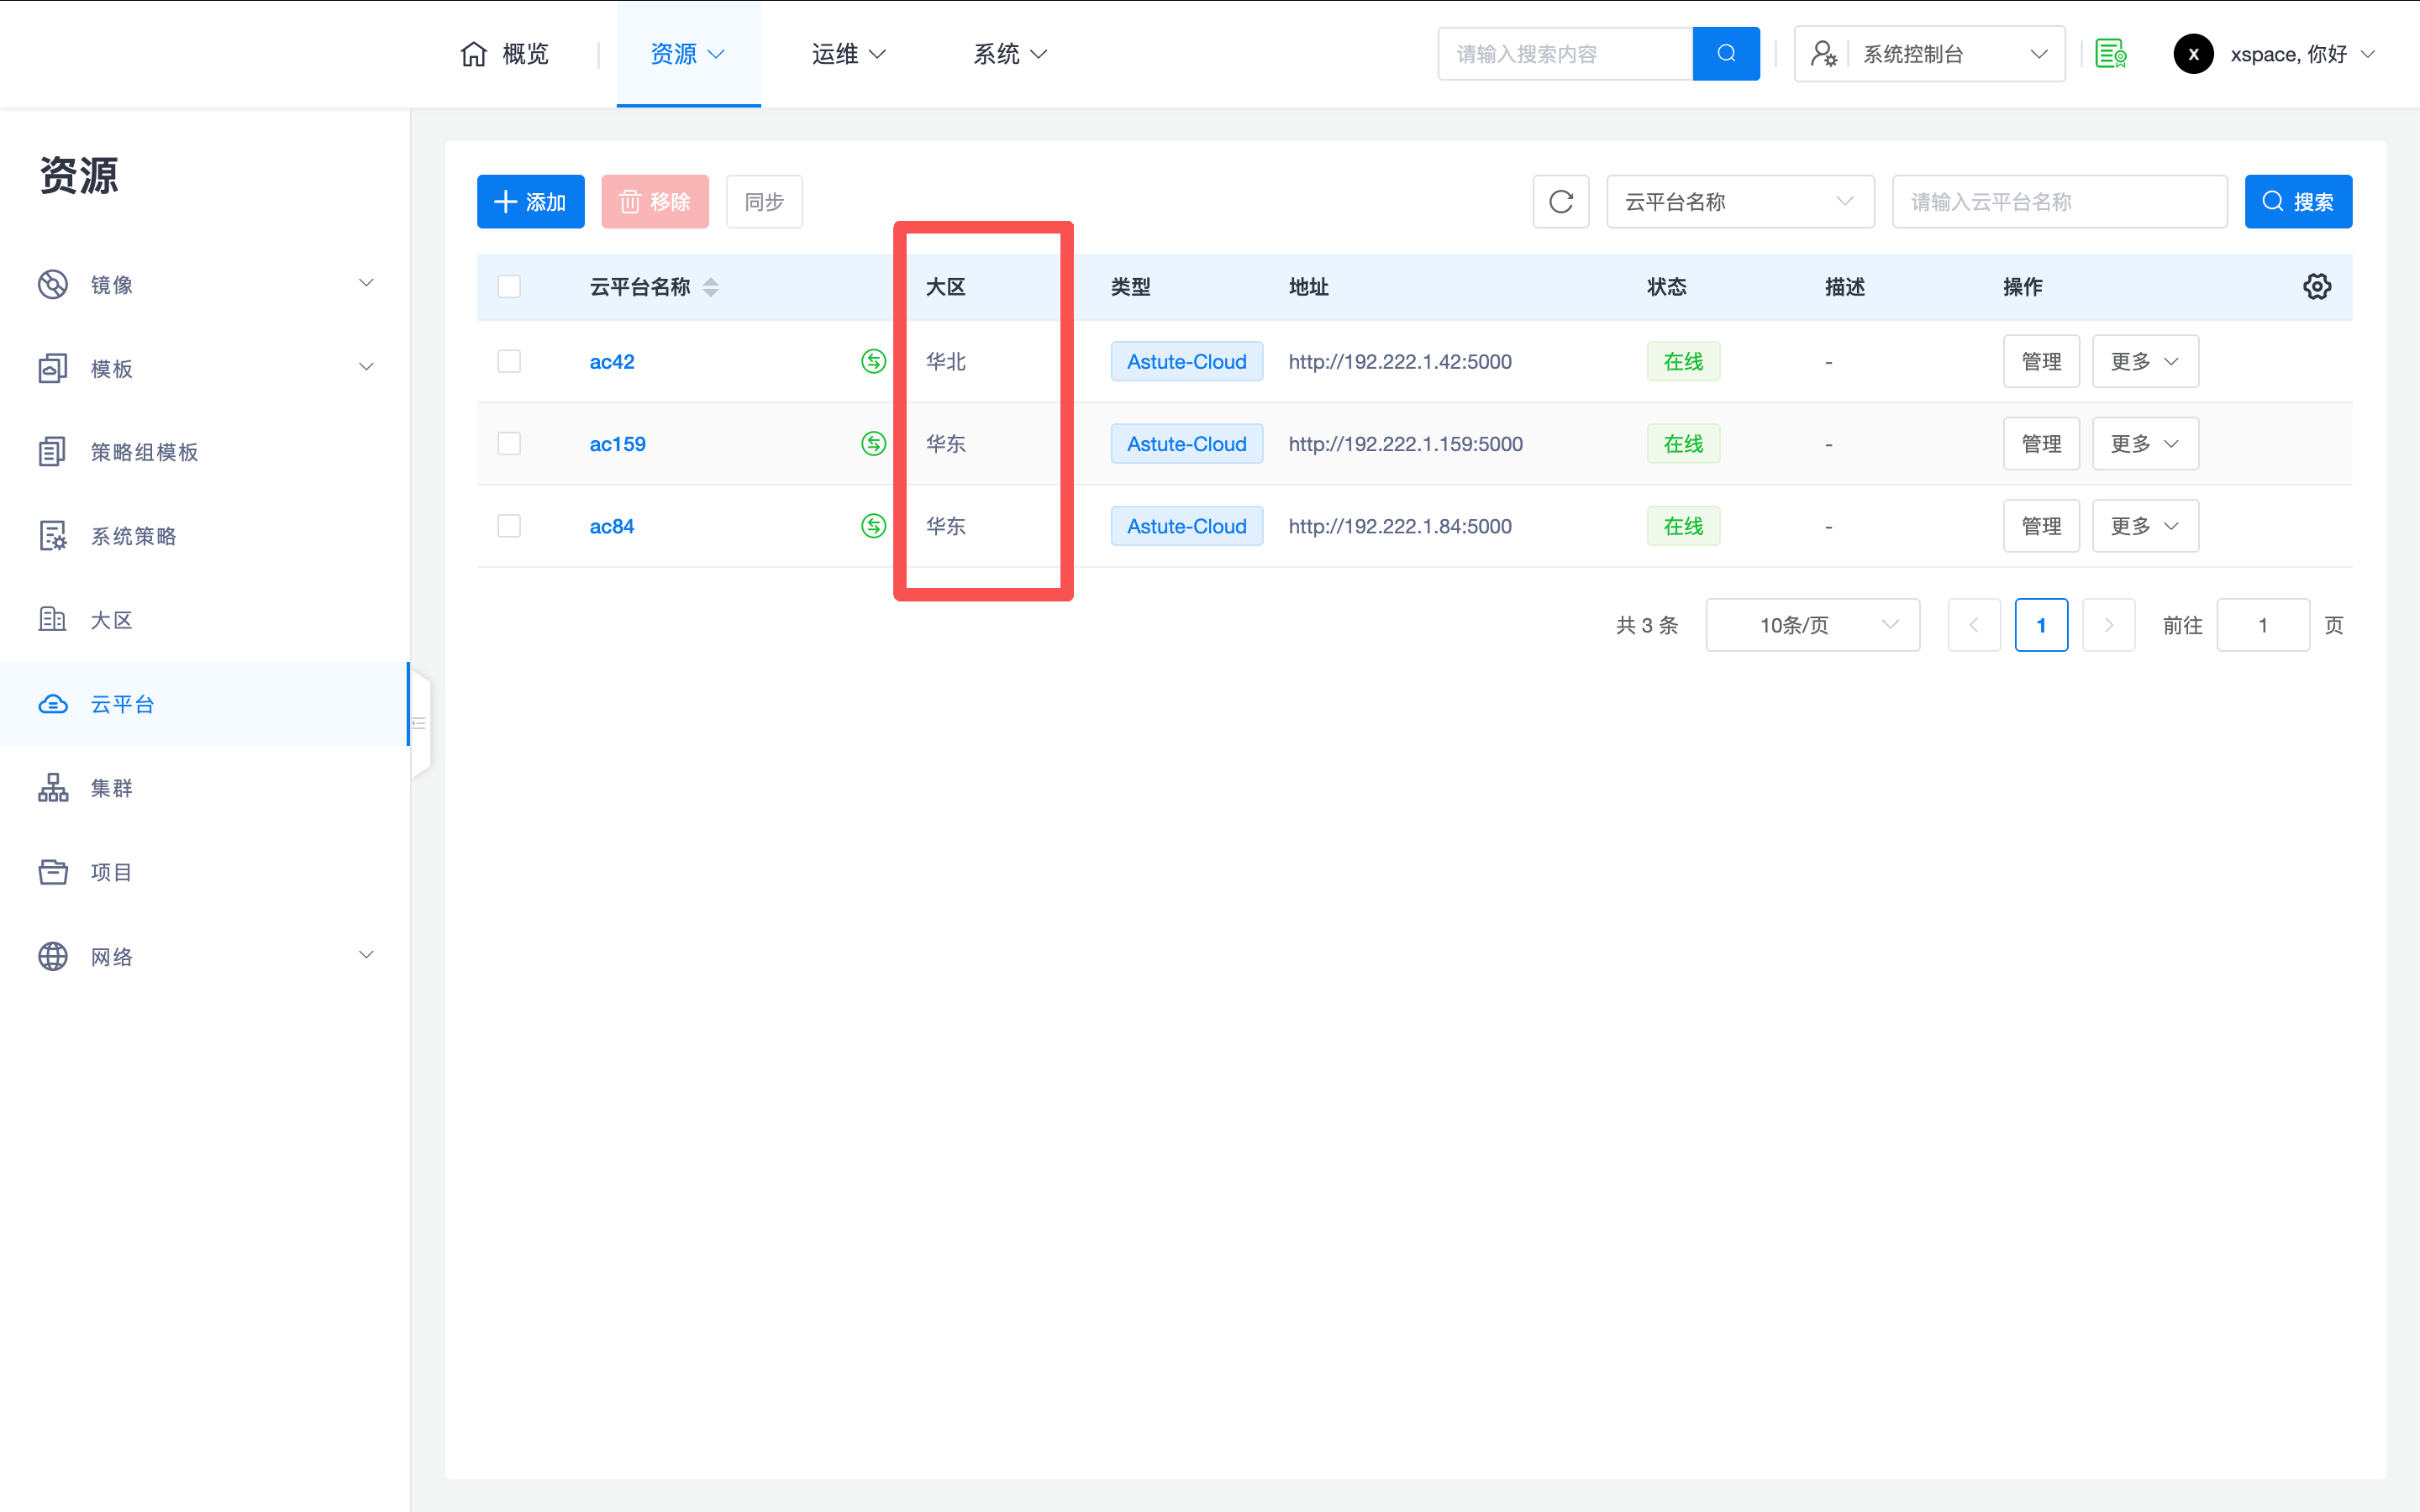
Task: Open table column settings gear icon
Action: pos(2316,287)
